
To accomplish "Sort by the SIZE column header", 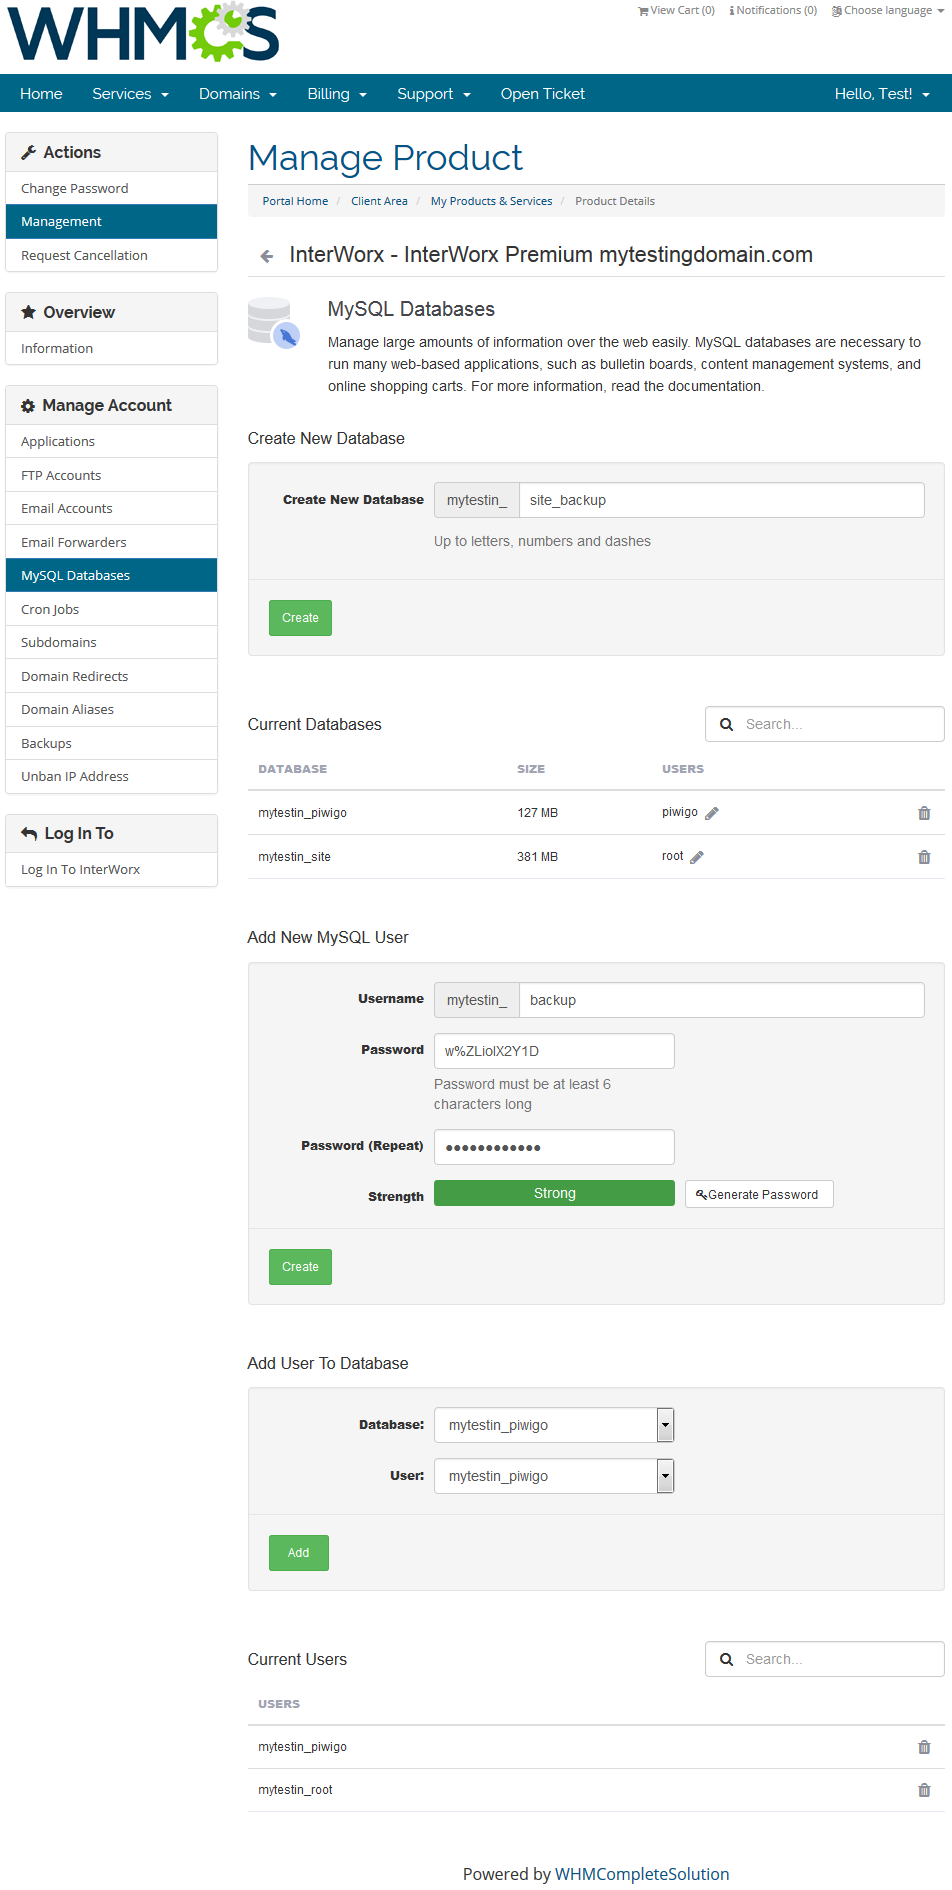I will tap(531, 769).
